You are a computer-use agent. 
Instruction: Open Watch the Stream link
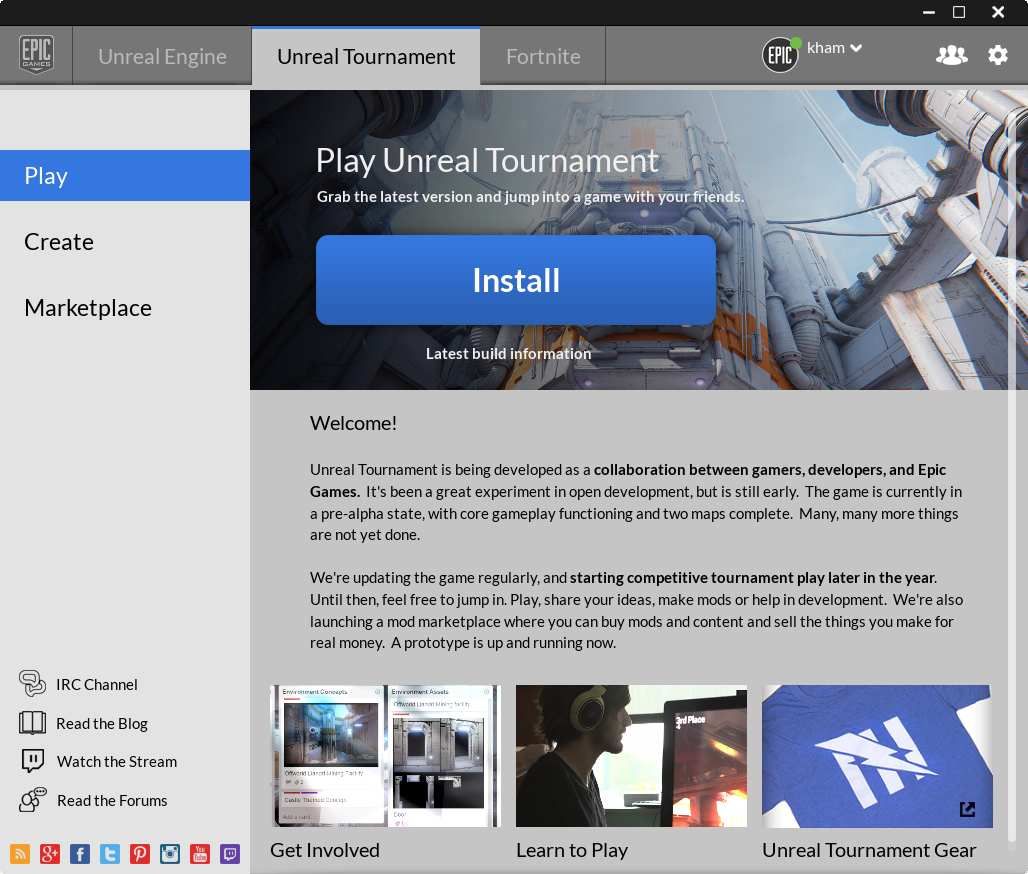pyautogui.click(x=98, y=761)
